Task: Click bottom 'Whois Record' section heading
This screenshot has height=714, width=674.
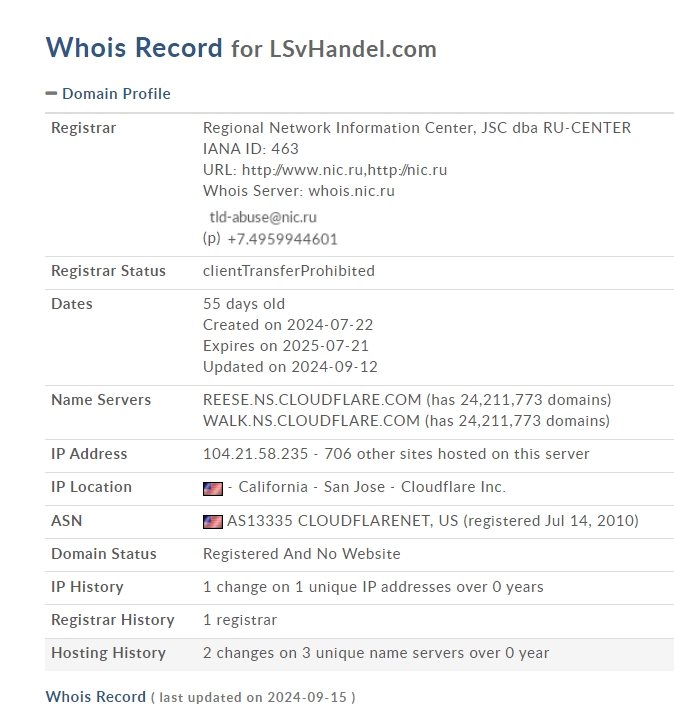Action: pos(96,697)
